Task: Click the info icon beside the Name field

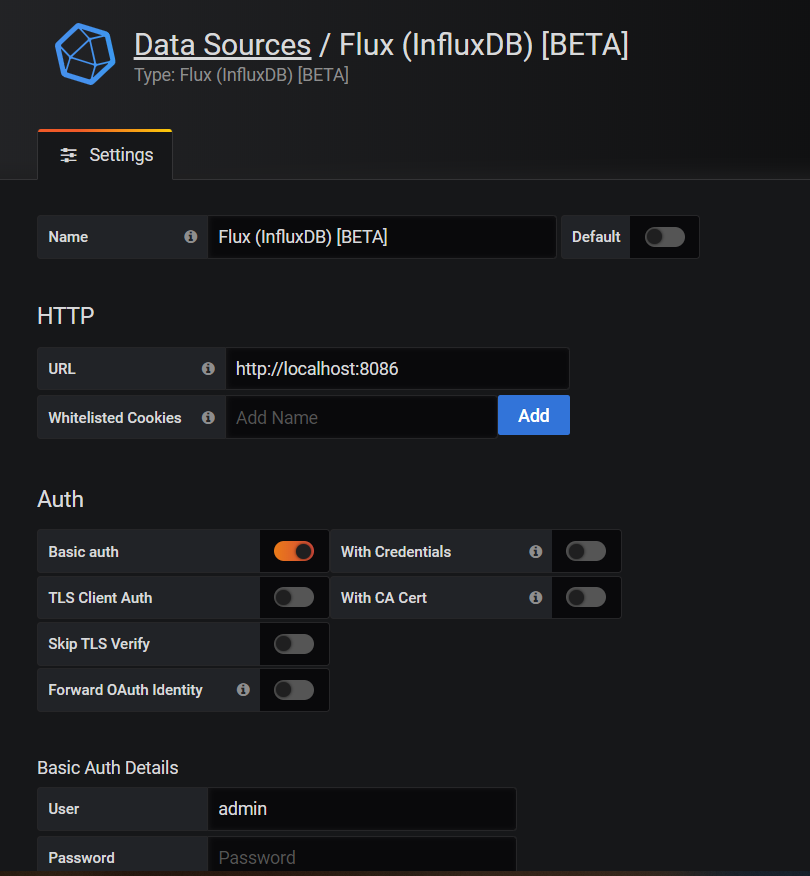Action: point(190,237)
